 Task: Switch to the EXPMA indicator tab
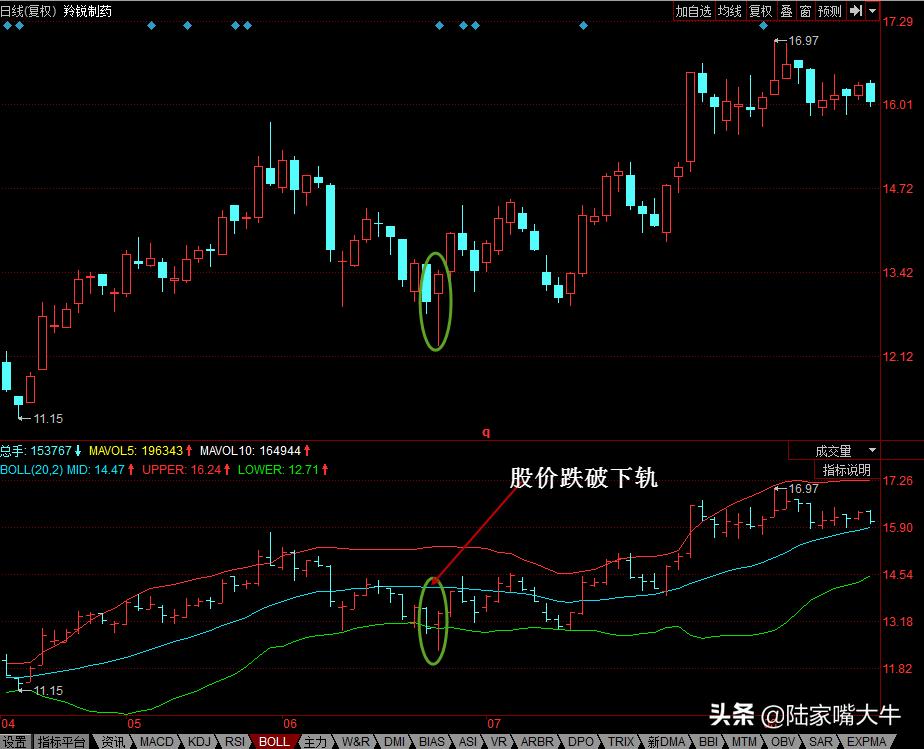pos(866,741)
